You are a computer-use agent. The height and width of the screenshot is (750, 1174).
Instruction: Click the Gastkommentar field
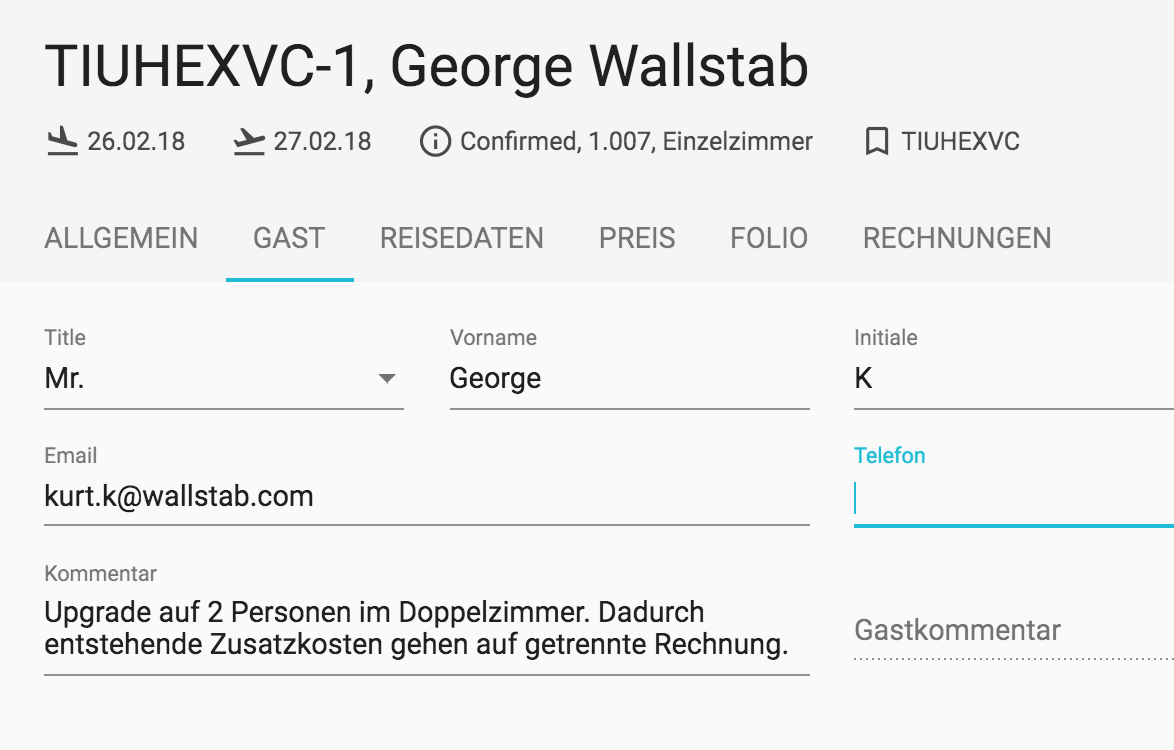pos(1014,630)
